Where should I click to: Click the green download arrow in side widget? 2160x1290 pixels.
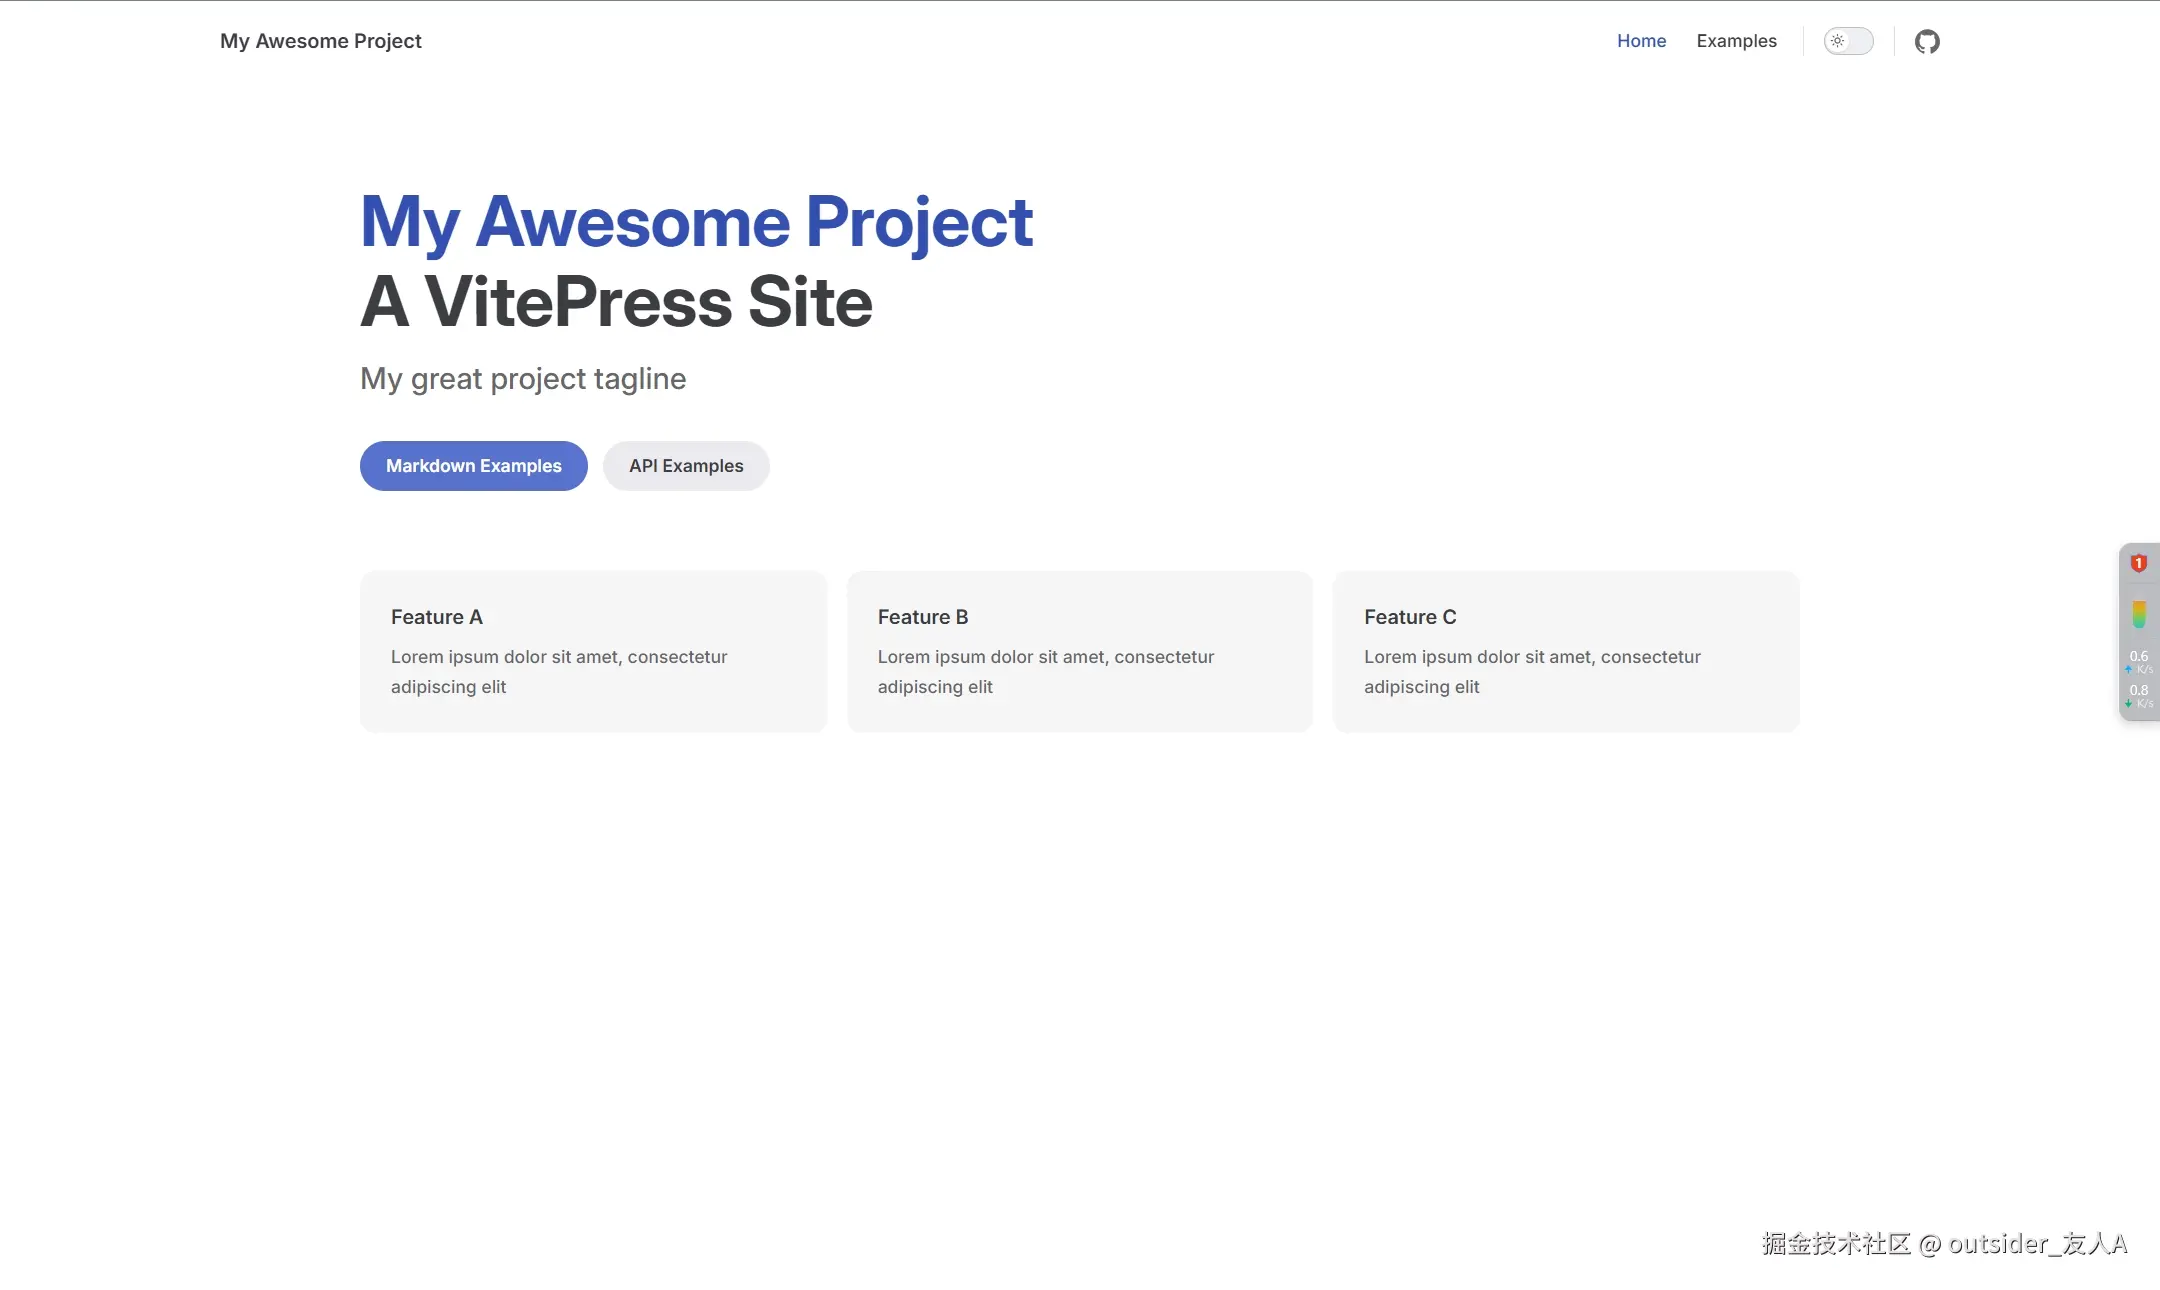[x=2129, y=700]
